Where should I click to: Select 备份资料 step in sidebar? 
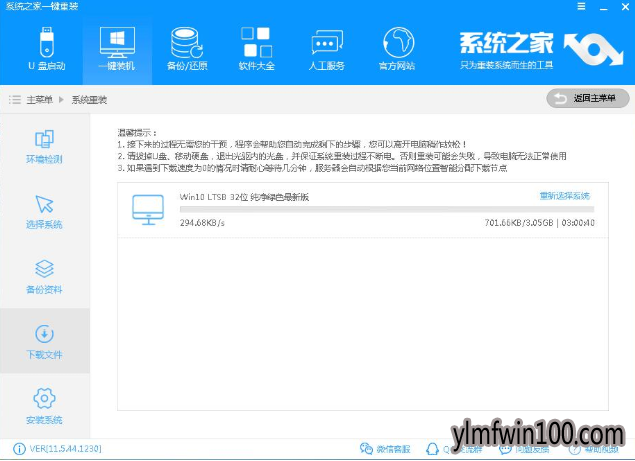point(44,277)
